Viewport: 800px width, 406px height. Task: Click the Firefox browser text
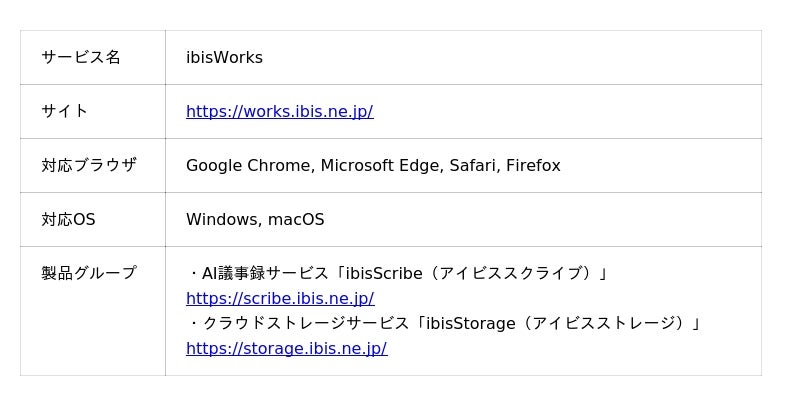[533, 165]
